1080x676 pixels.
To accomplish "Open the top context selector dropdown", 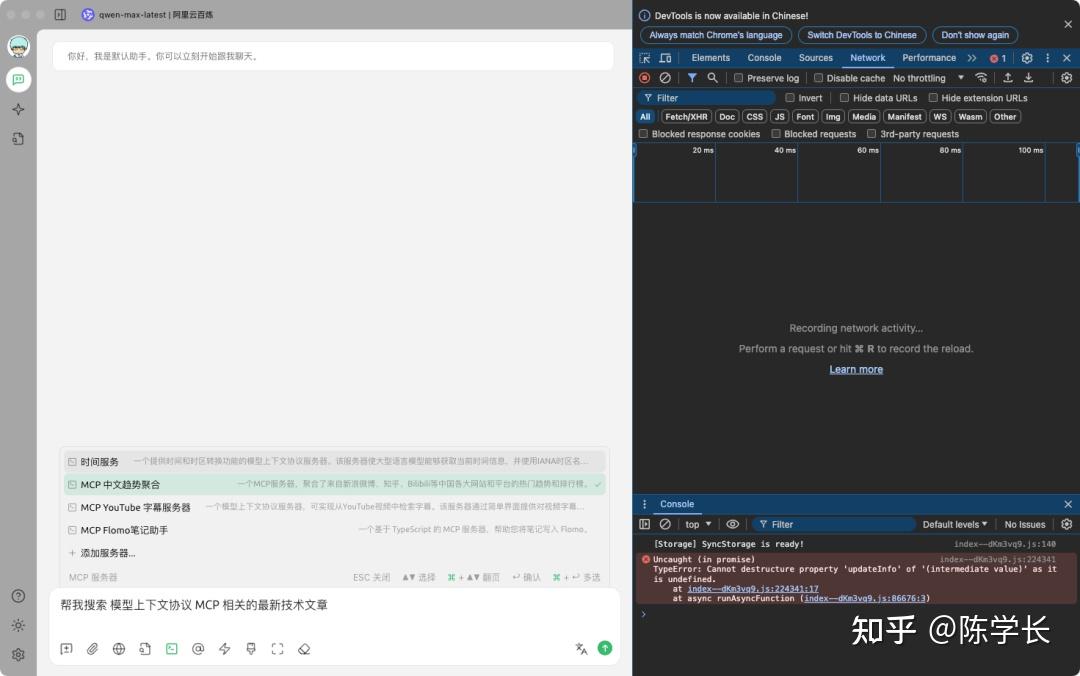I will (x=698, y=524).
